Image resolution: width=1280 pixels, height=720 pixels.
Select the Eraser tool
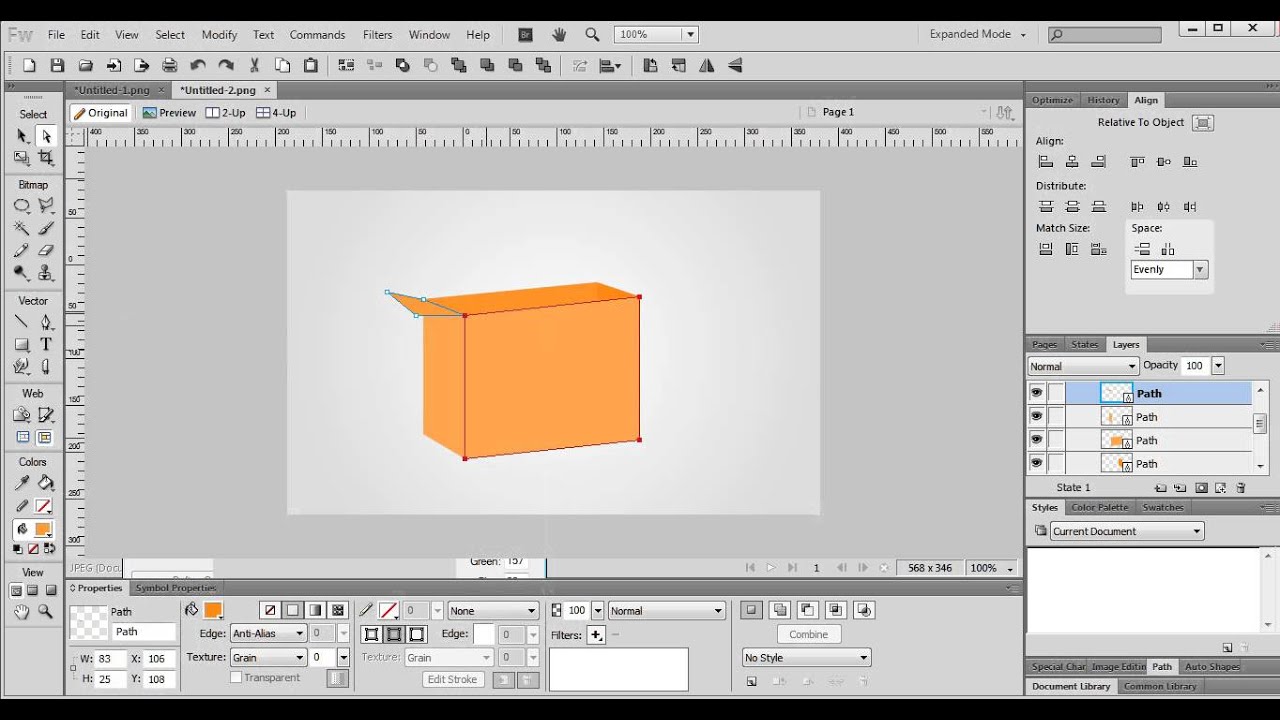[46, 250]
